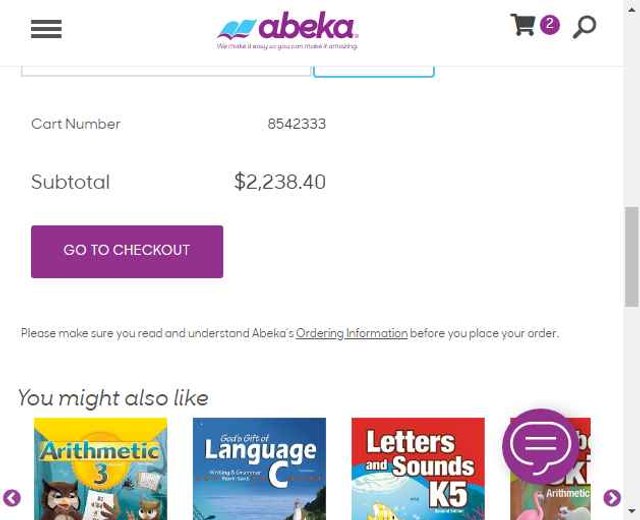Open the Ordering Information link
The image size is (640, 520).
click(x=351, y=334)
